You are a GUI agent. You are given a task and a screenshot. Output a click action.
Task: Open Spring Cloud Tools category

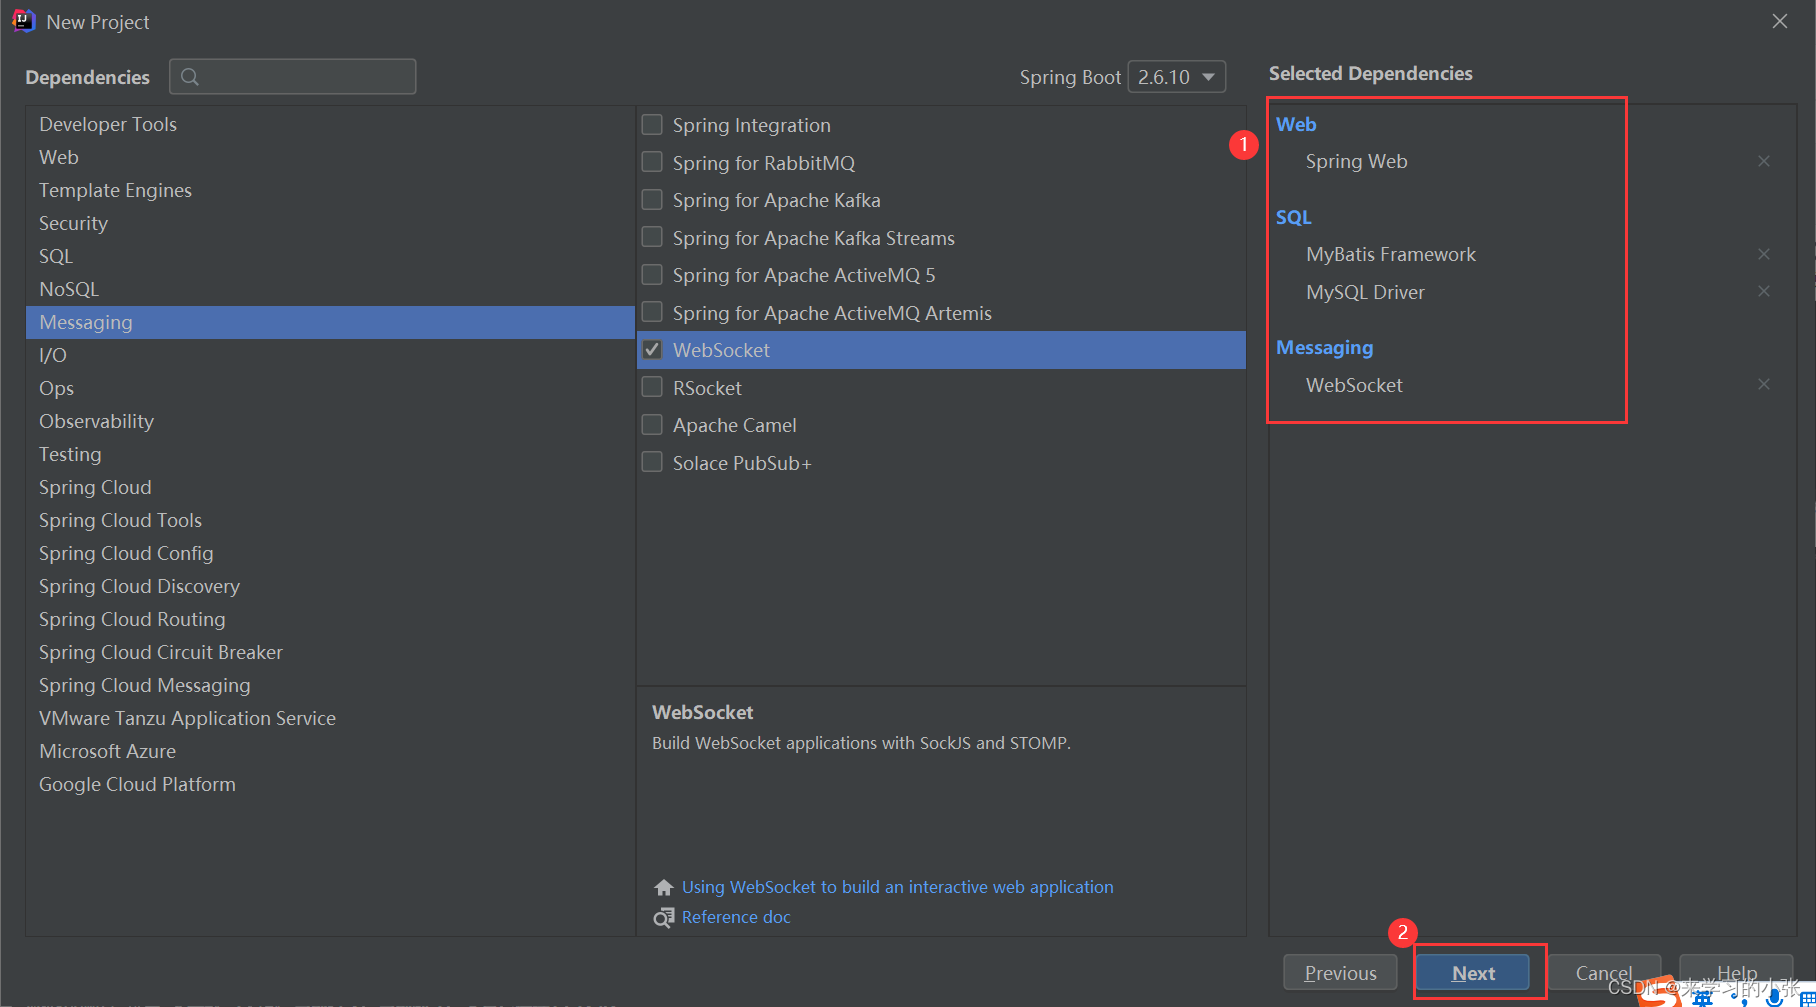[330, 520]
